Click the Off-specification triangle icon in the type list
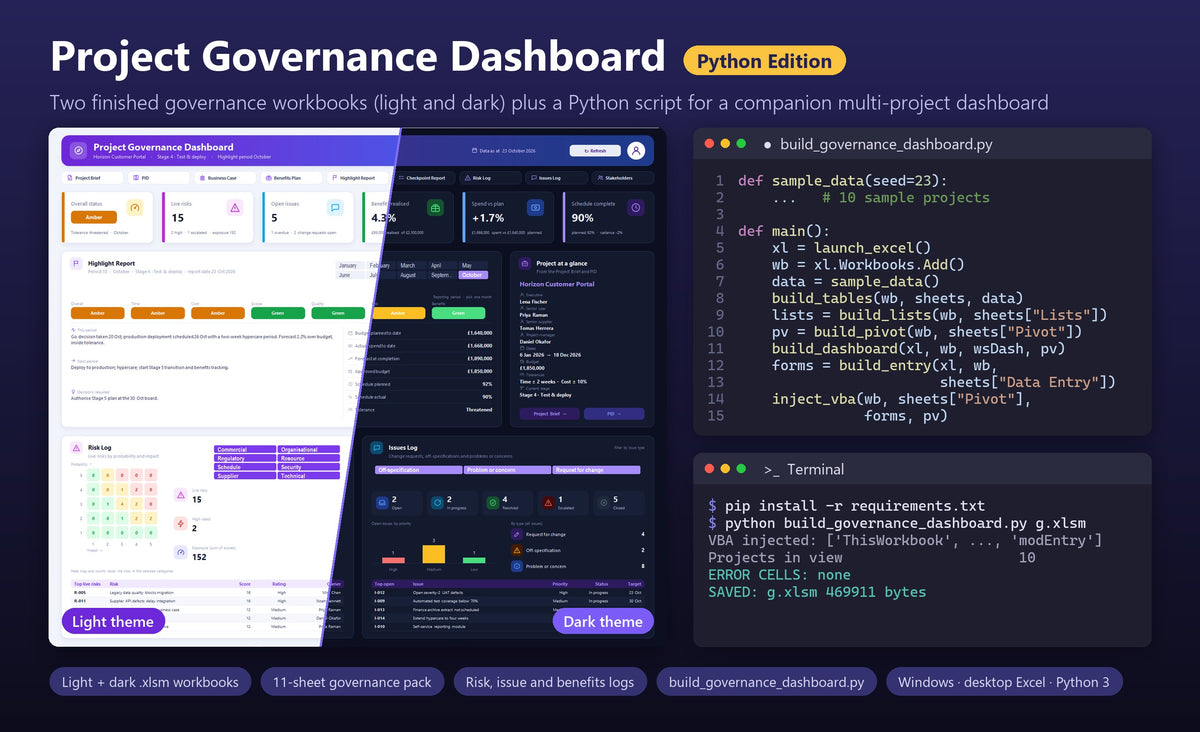The image size is (1200, 732). (x=516, y=550)
